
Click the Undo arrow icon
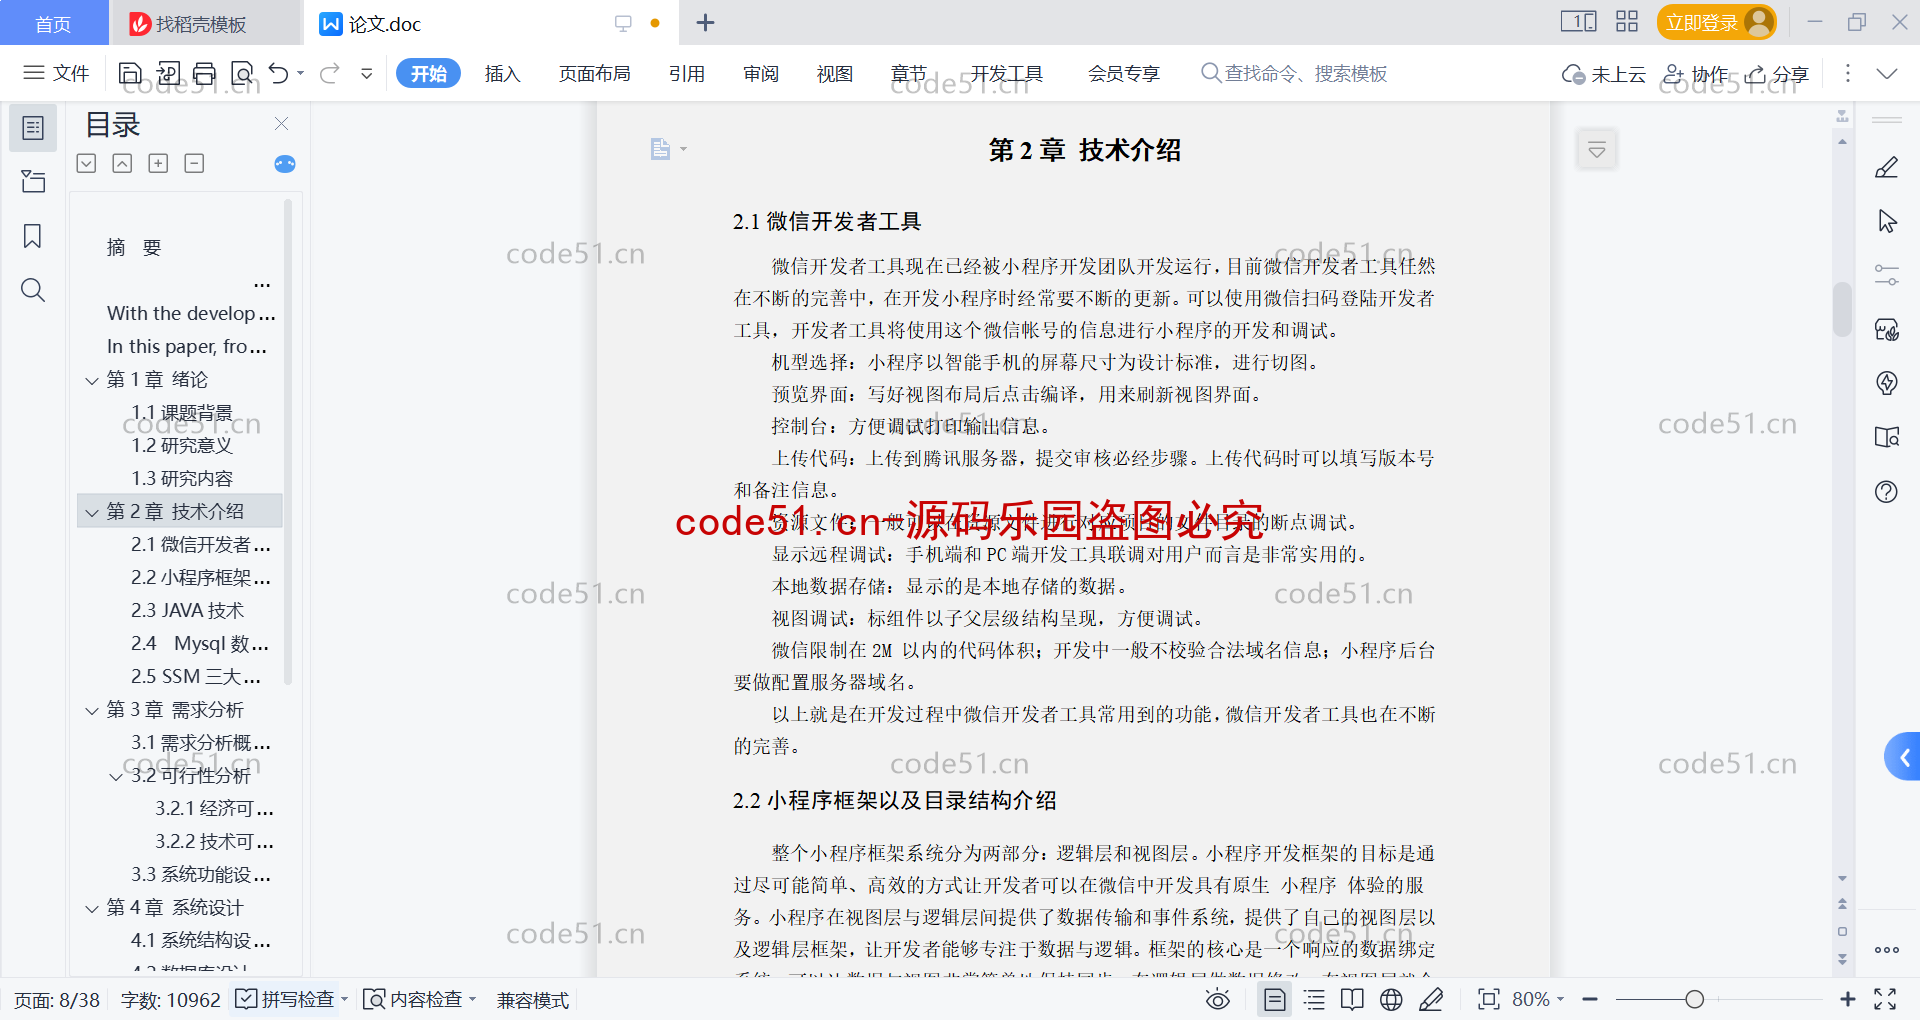279,73
